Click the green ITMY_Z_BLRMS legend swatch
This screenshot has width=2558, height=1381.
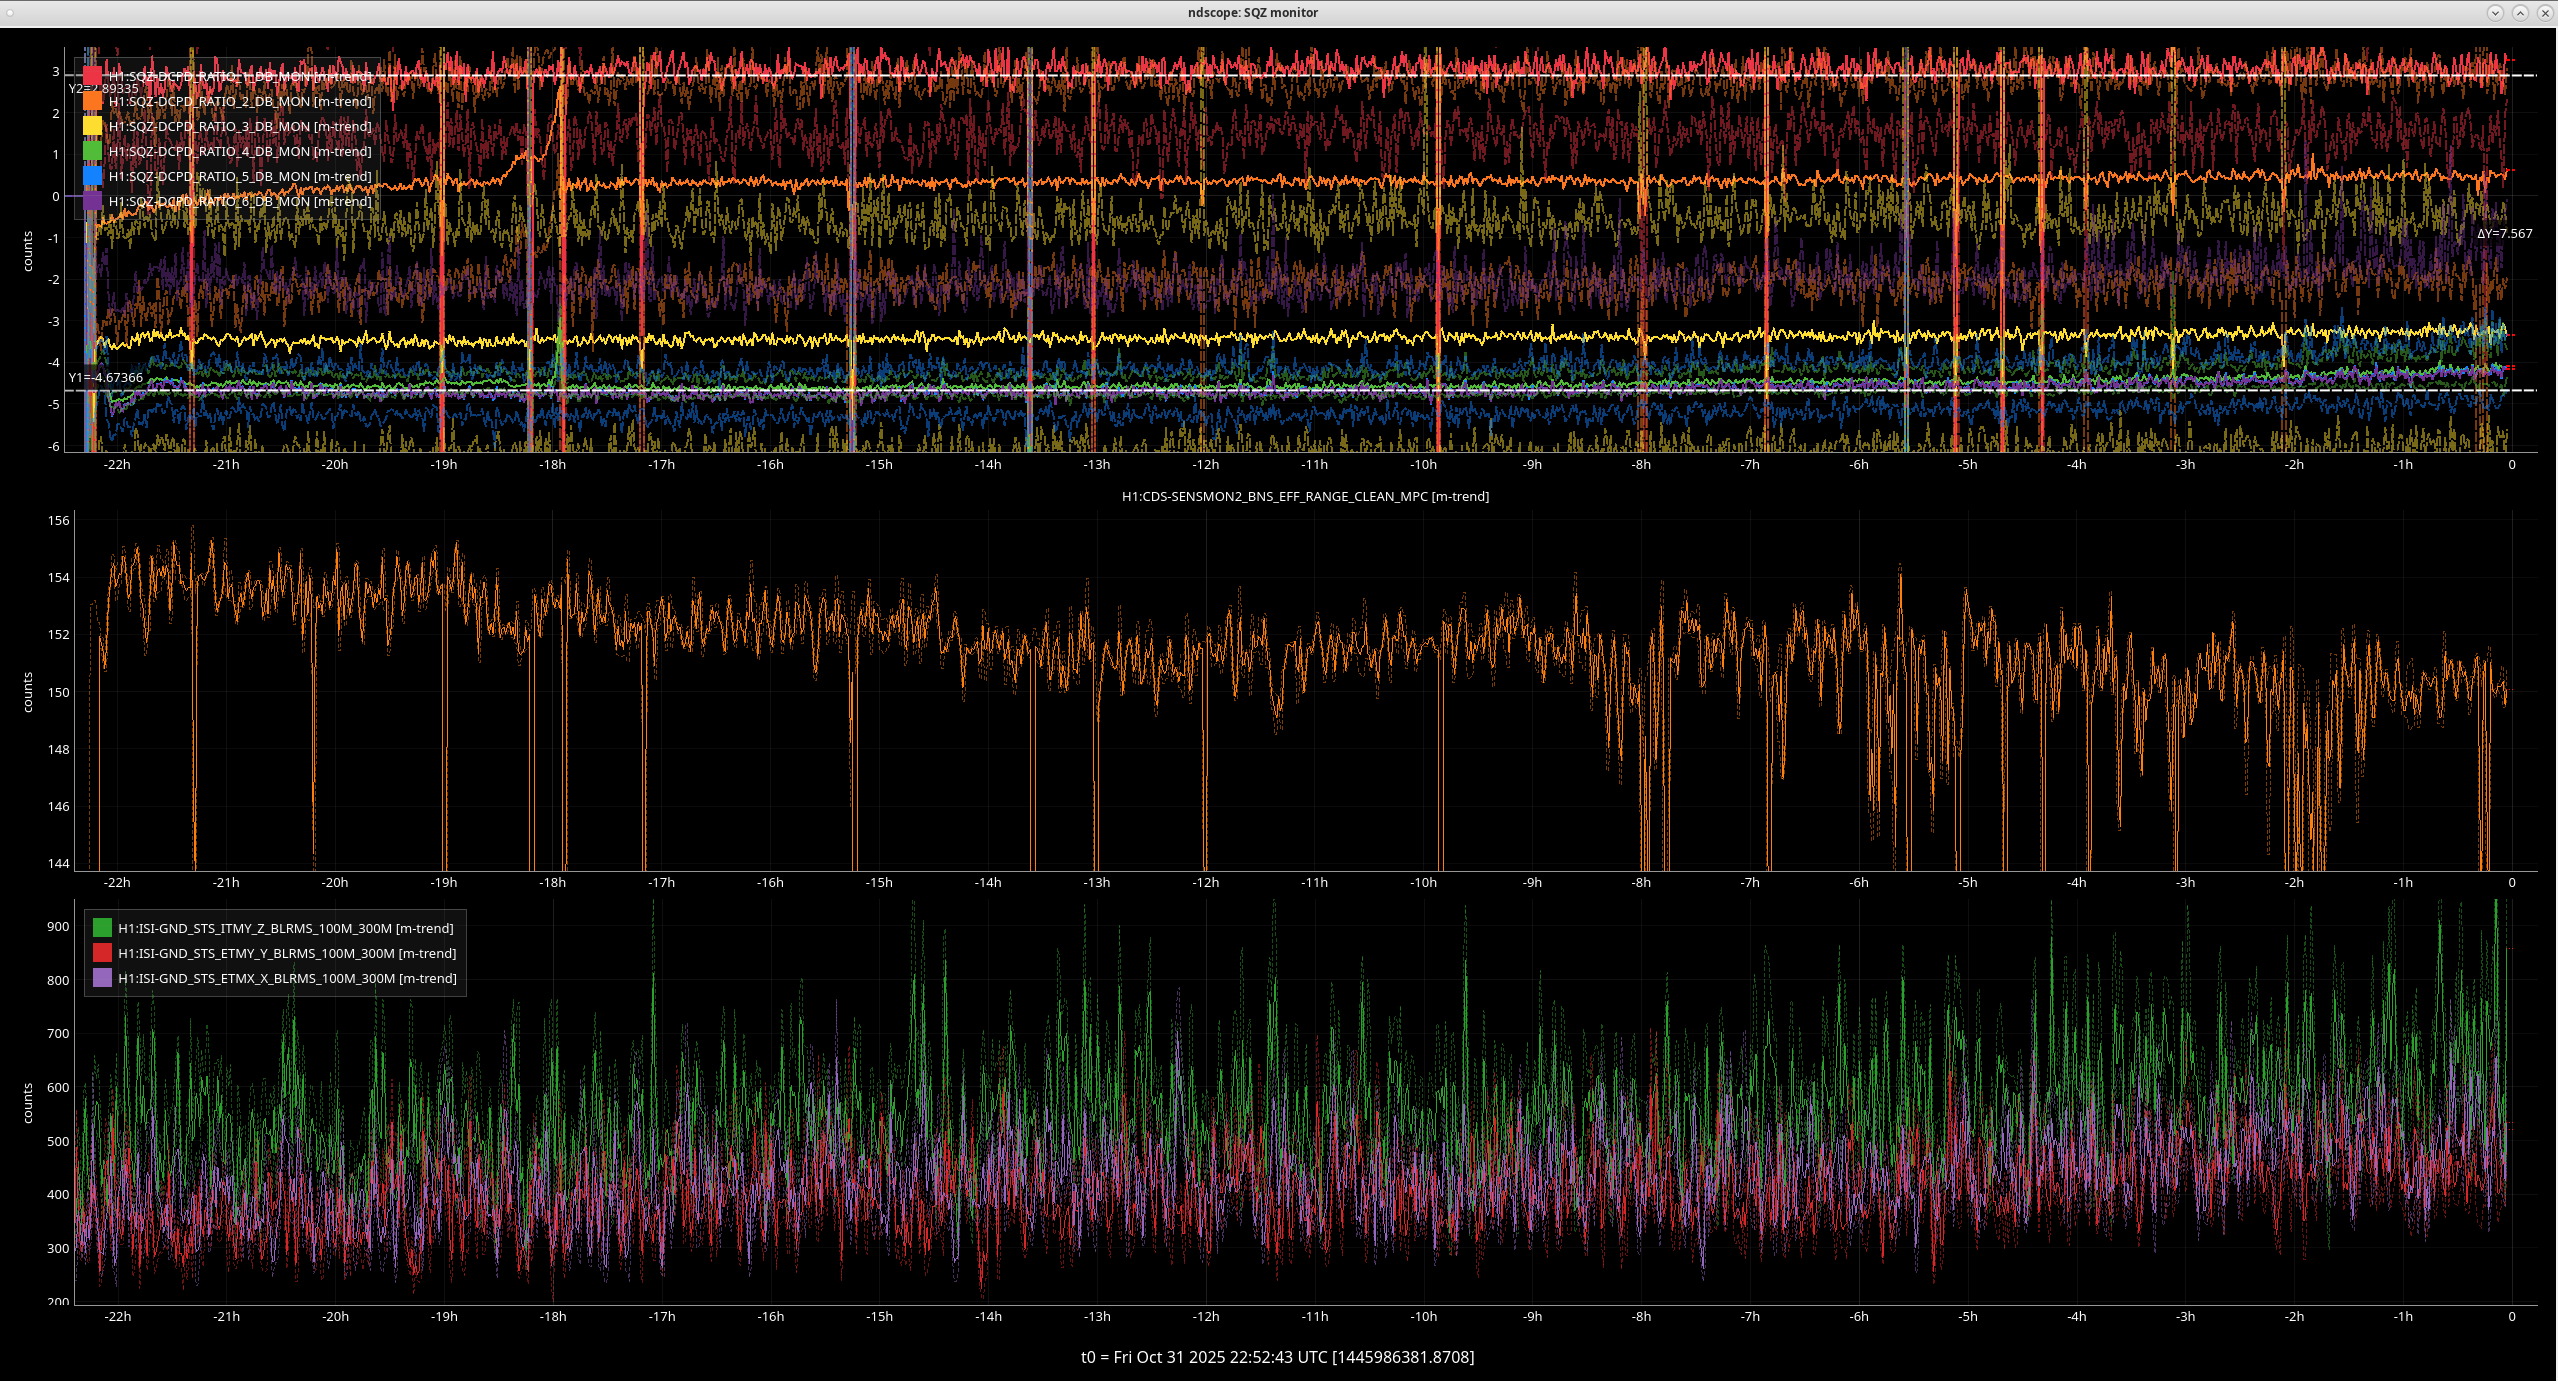tap(102, 928)
